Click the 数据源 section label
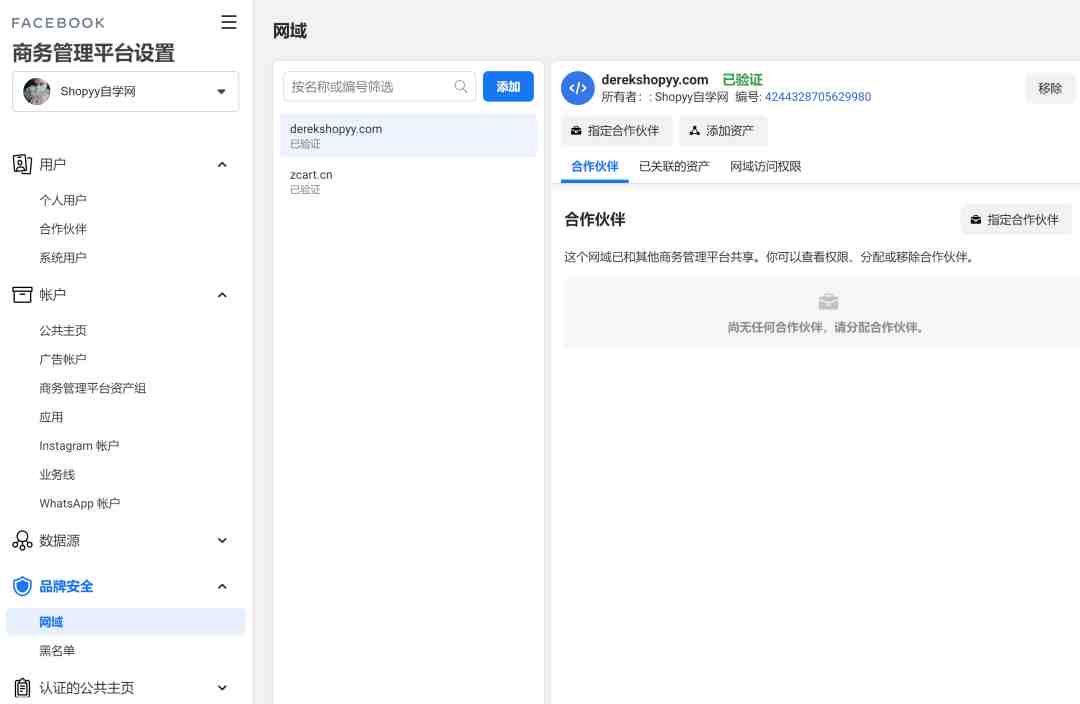 pos(59,541)
